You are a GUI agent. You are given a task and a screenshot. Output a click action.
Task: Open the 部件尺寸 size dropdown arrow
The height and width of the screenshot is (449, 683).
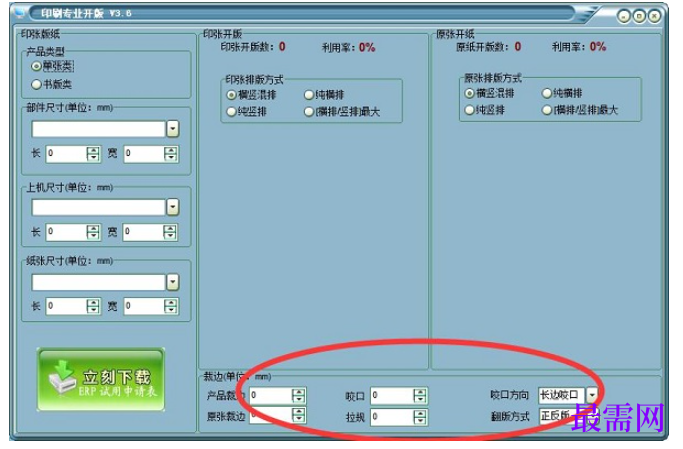click(x=173, y=129)
